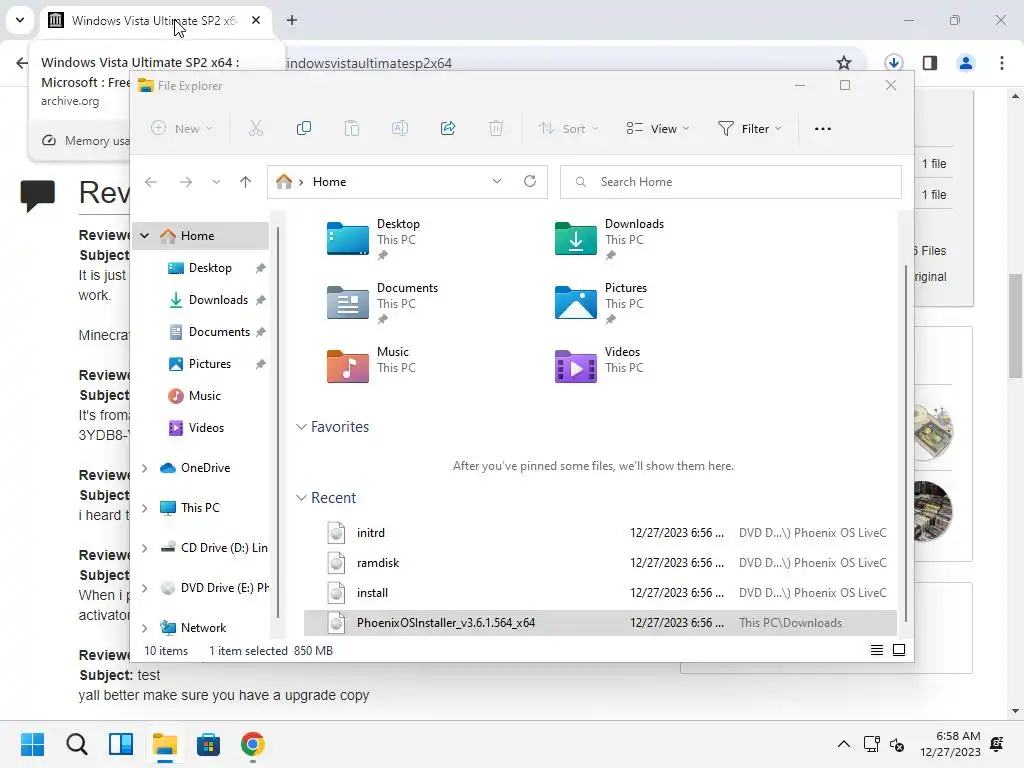Open the View dropdown menu
Viewport: 1024px width, 768px height.
(x=658, y=129)
